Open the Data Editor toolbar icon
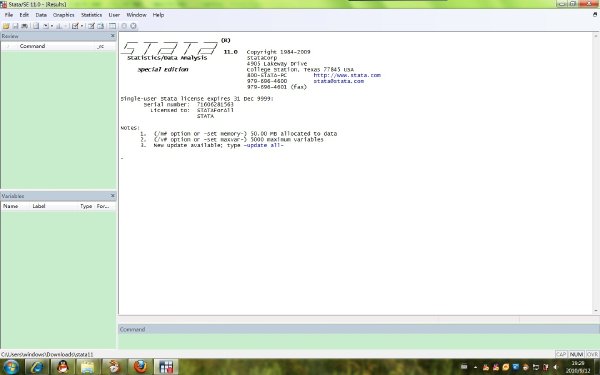 pyautogui.click(x=91, y=26)
